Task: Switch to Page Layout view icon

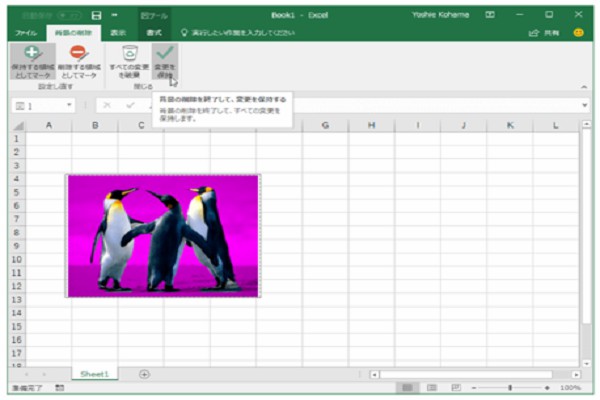Action: tap(432, 388)
